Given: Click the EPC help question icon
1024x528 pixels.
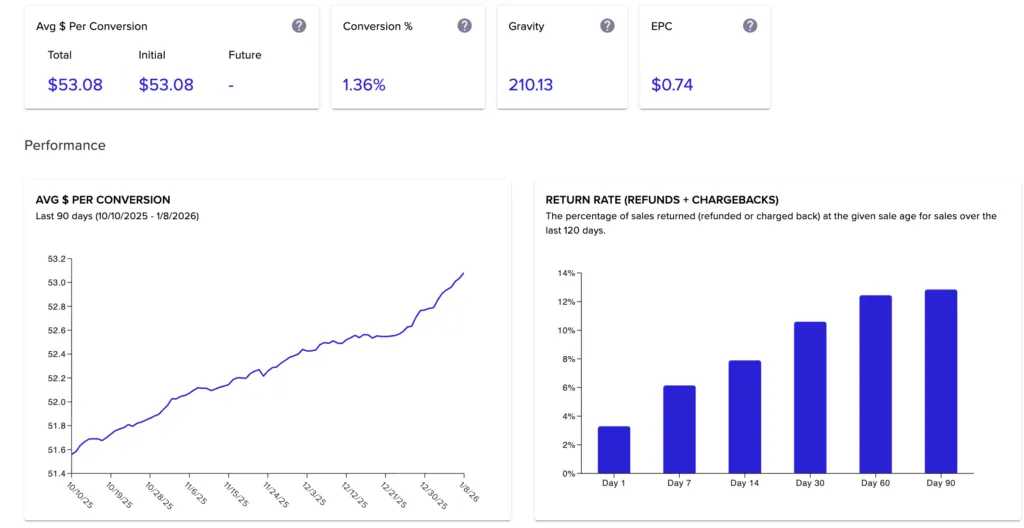Looking at the screenshot, I should [x=750, y=26].
